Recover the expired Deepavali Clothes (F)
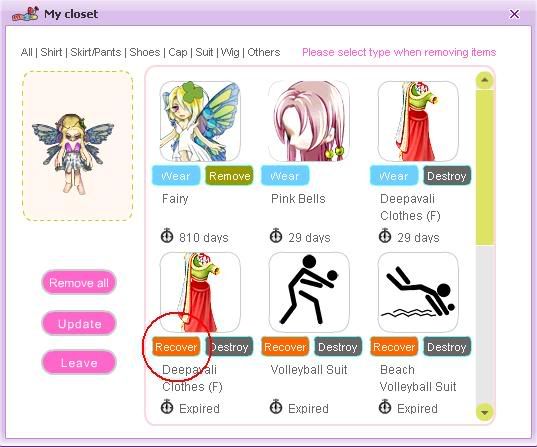Image resolution: width=537 pixels, height=448 pixels. point(176,347)
